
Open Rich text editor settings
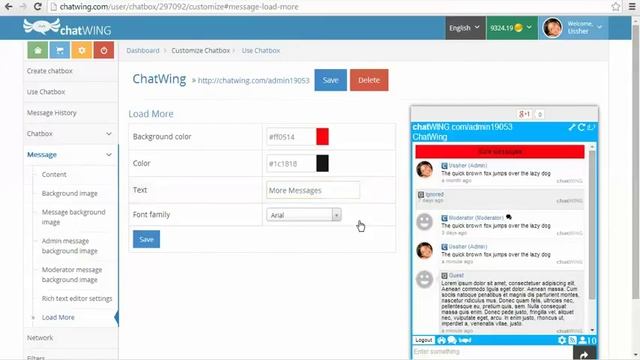tap(77, 298)
